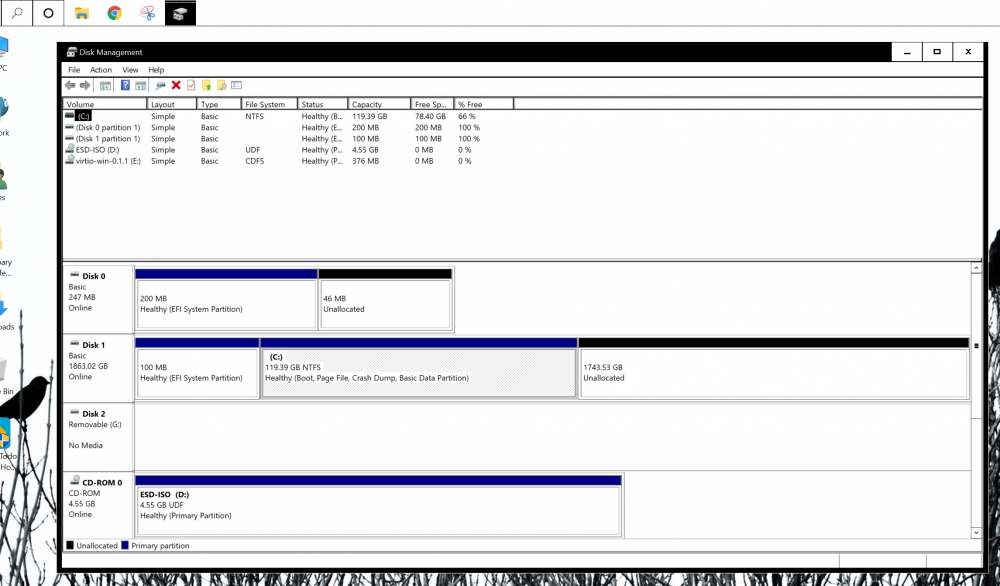
Task: Click the lower pane scrollbar down arrow
Action: point(976,532)
